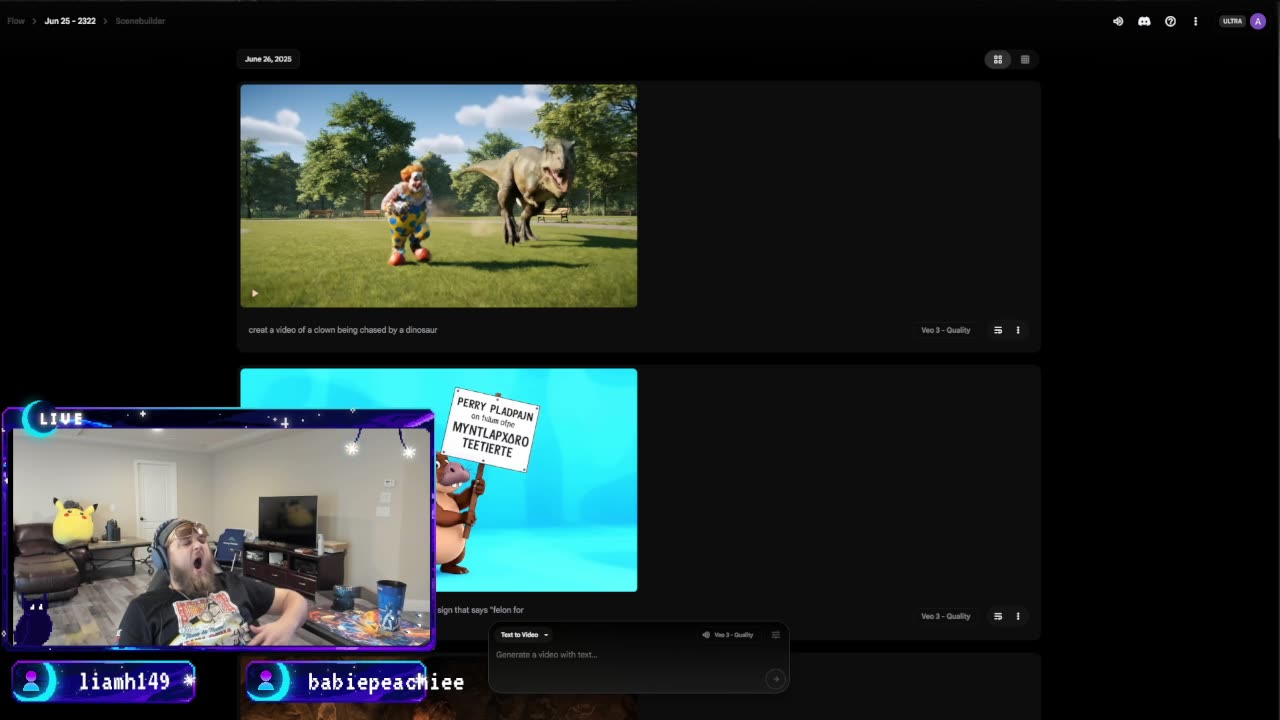Switch to the large grid view
This screenshot has width=1280, height=720.
[997, 59]
